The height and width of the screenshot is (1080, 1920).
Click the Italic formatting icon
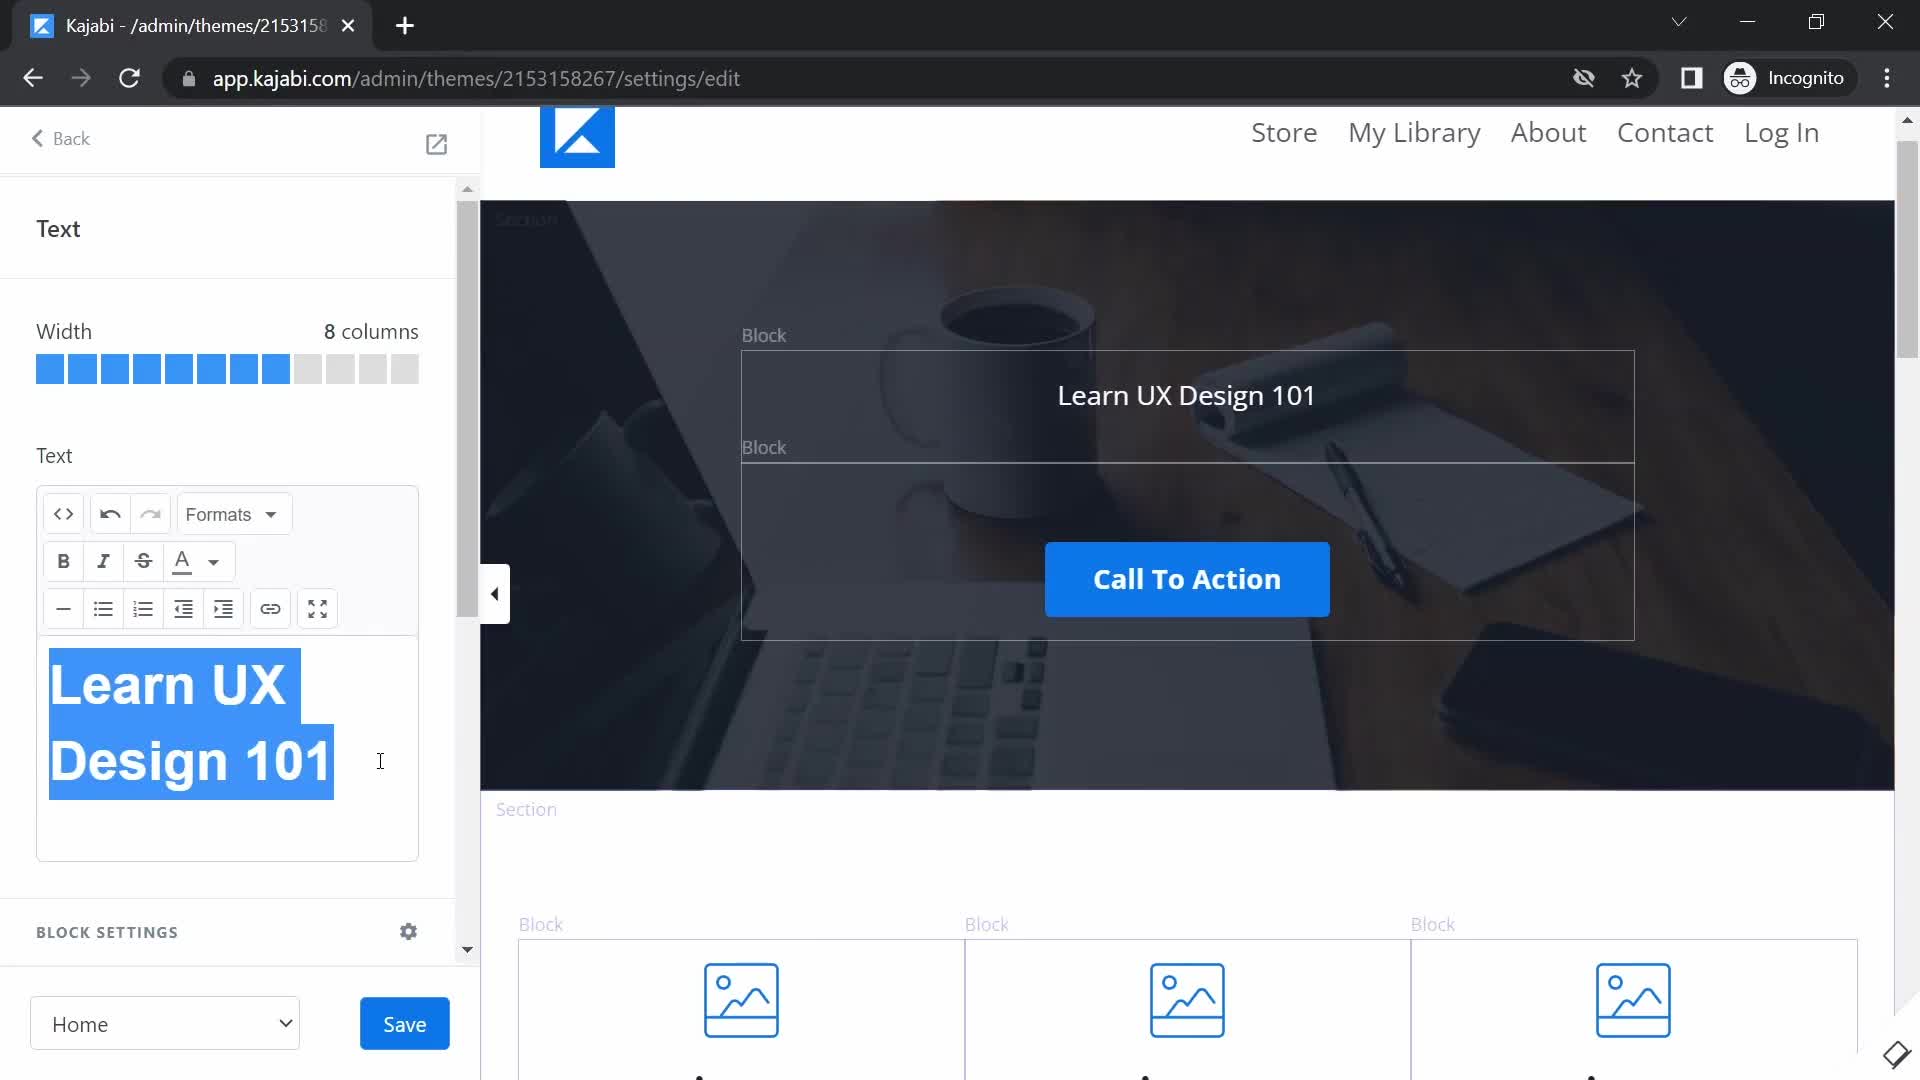pyautogui.click(x=103, y=560)
